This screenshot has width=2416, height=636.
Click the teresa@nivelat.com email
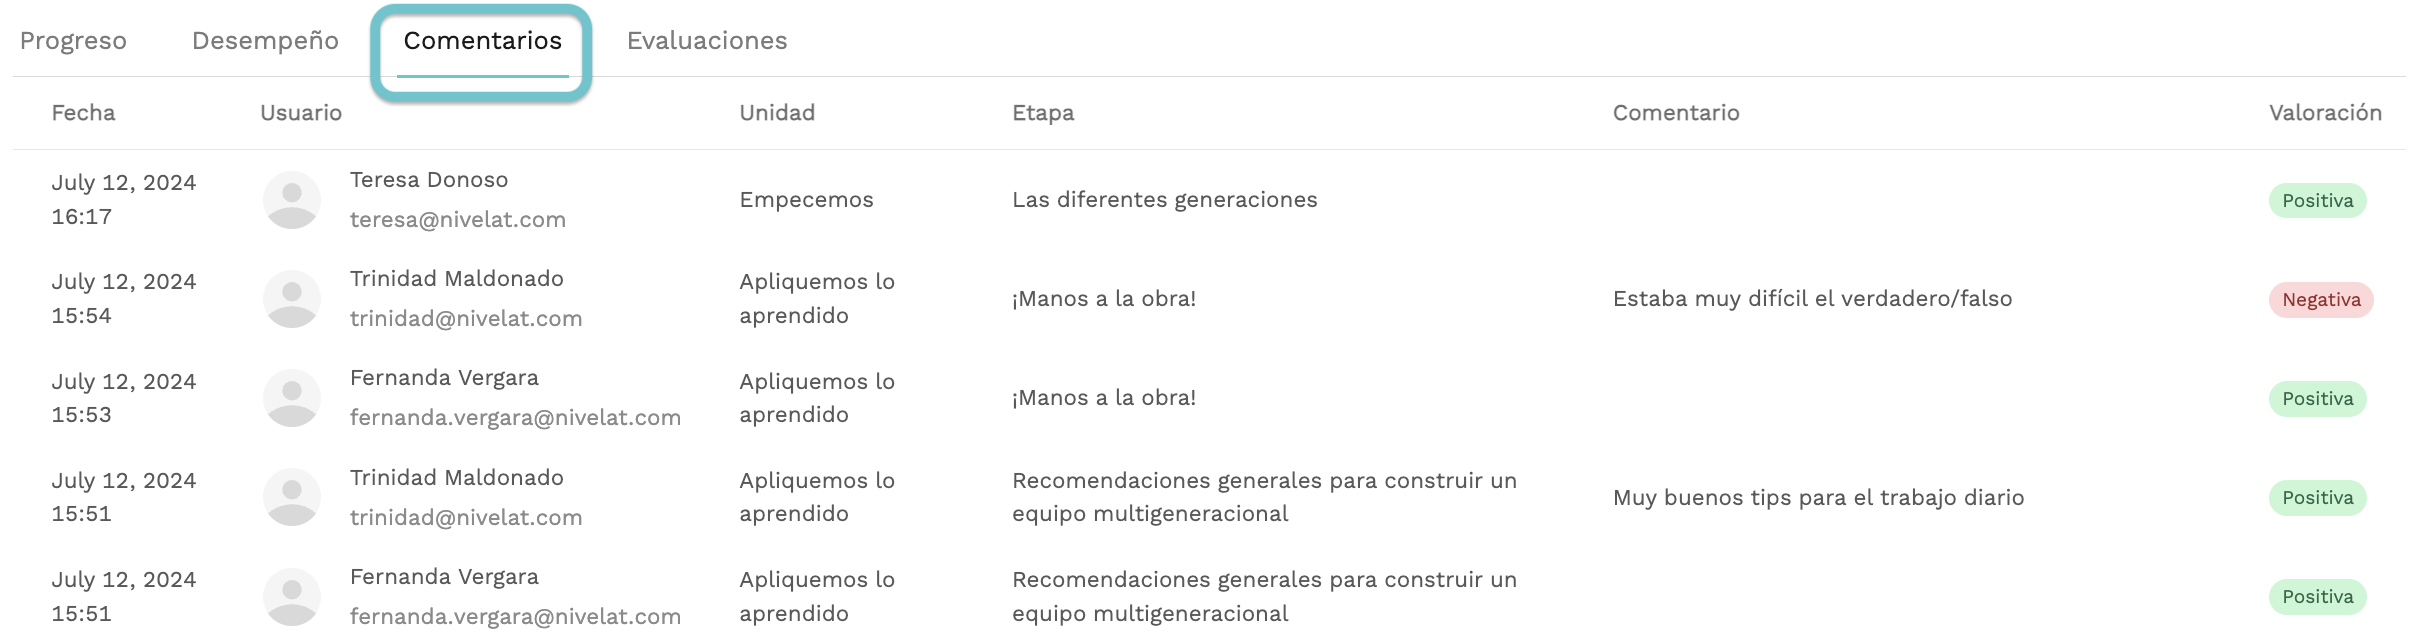tap(457, 220)
